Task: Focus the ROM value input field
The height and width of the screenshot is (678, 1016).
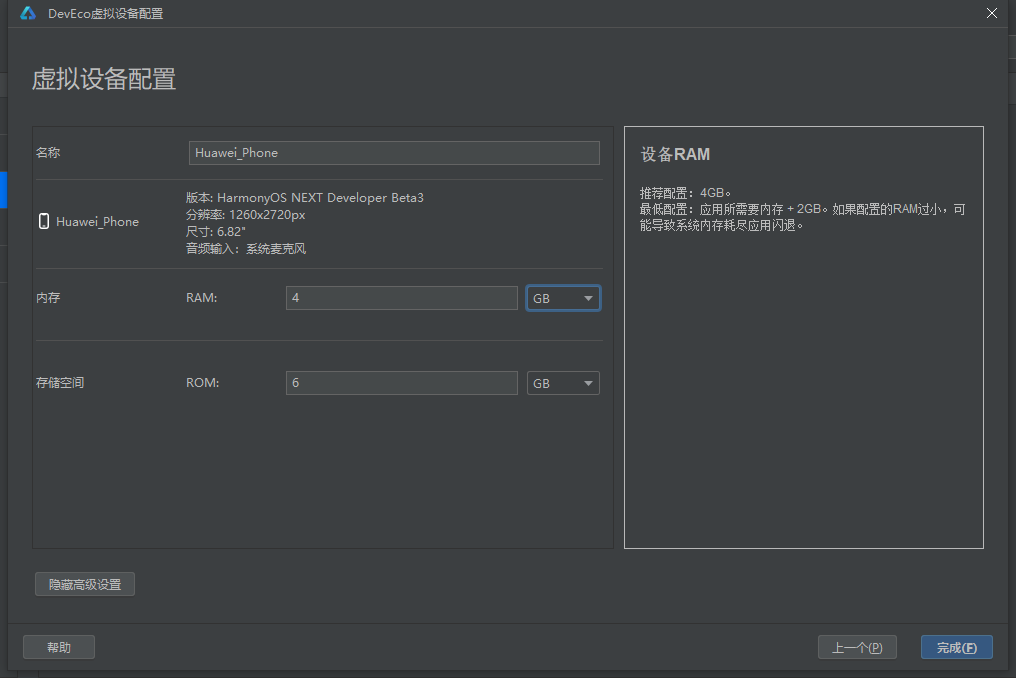Action: pos(402,383)
